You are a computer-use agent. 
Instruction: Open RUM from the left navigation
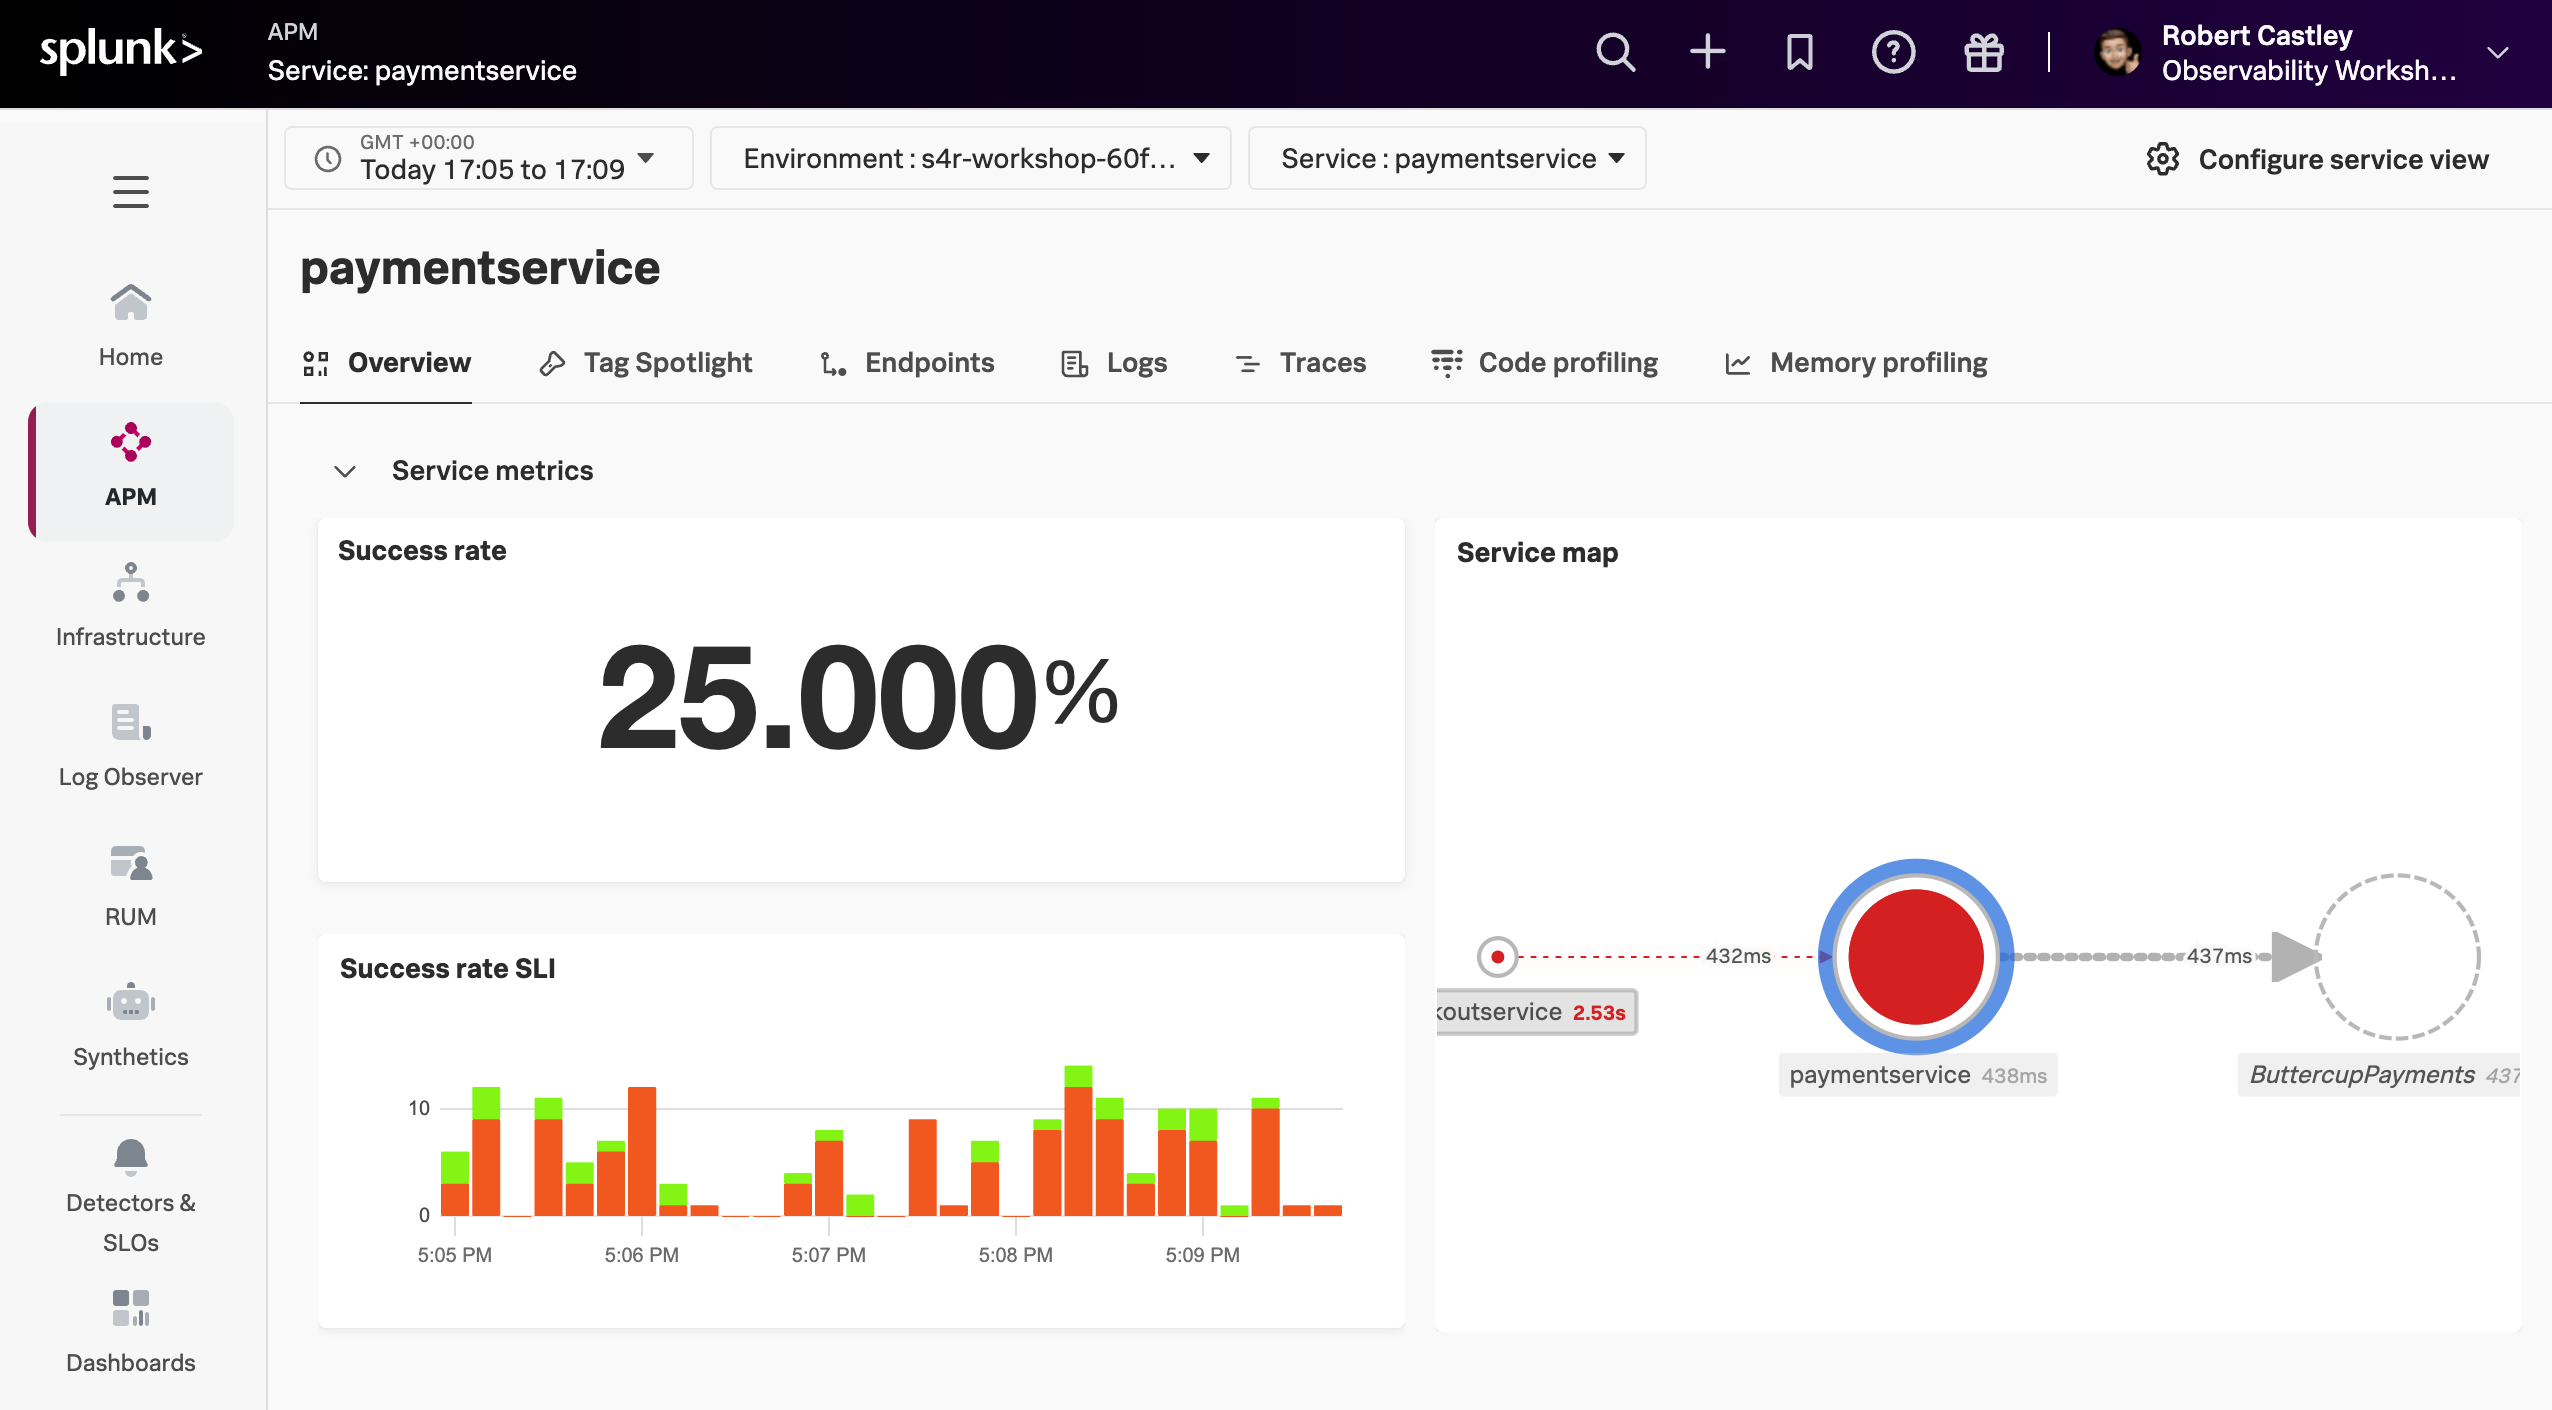[130, 884]
